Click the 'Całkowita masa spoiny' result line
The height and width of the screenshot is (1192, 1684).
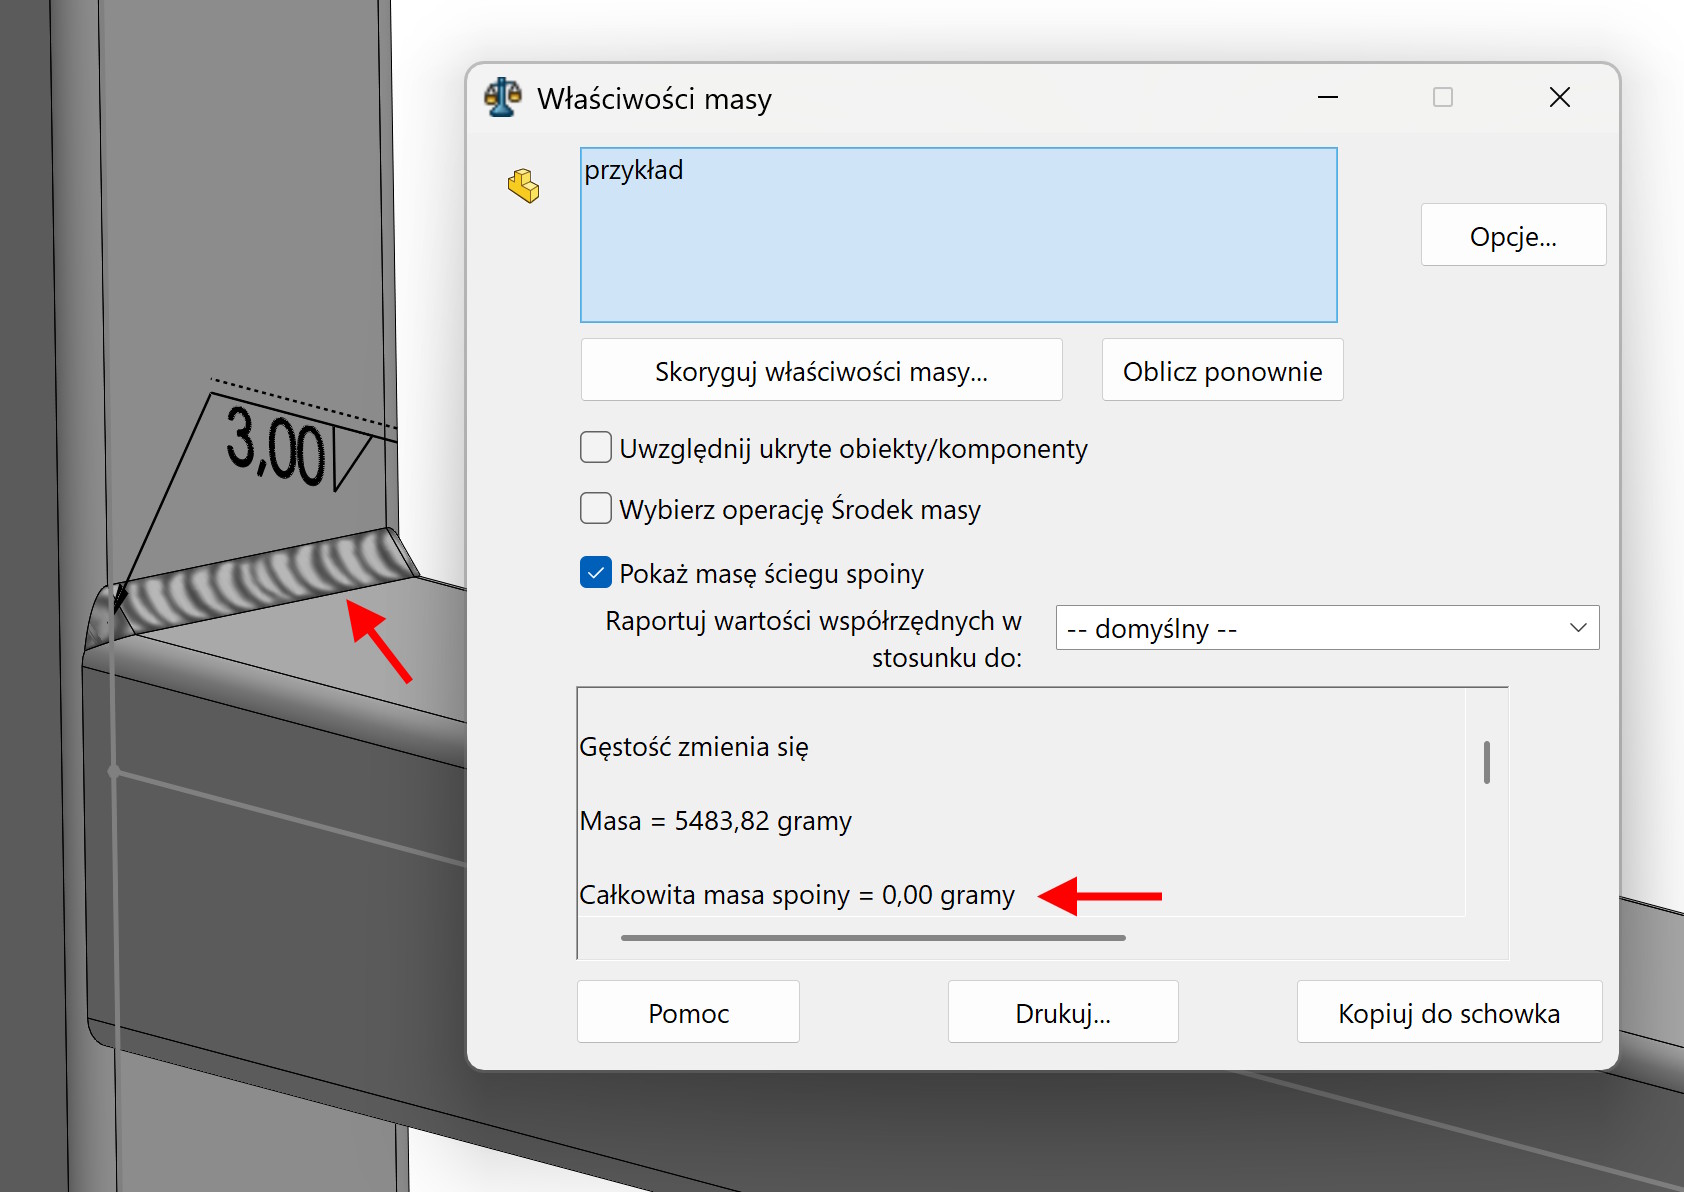pyautogui.click(x=796, y=895)
